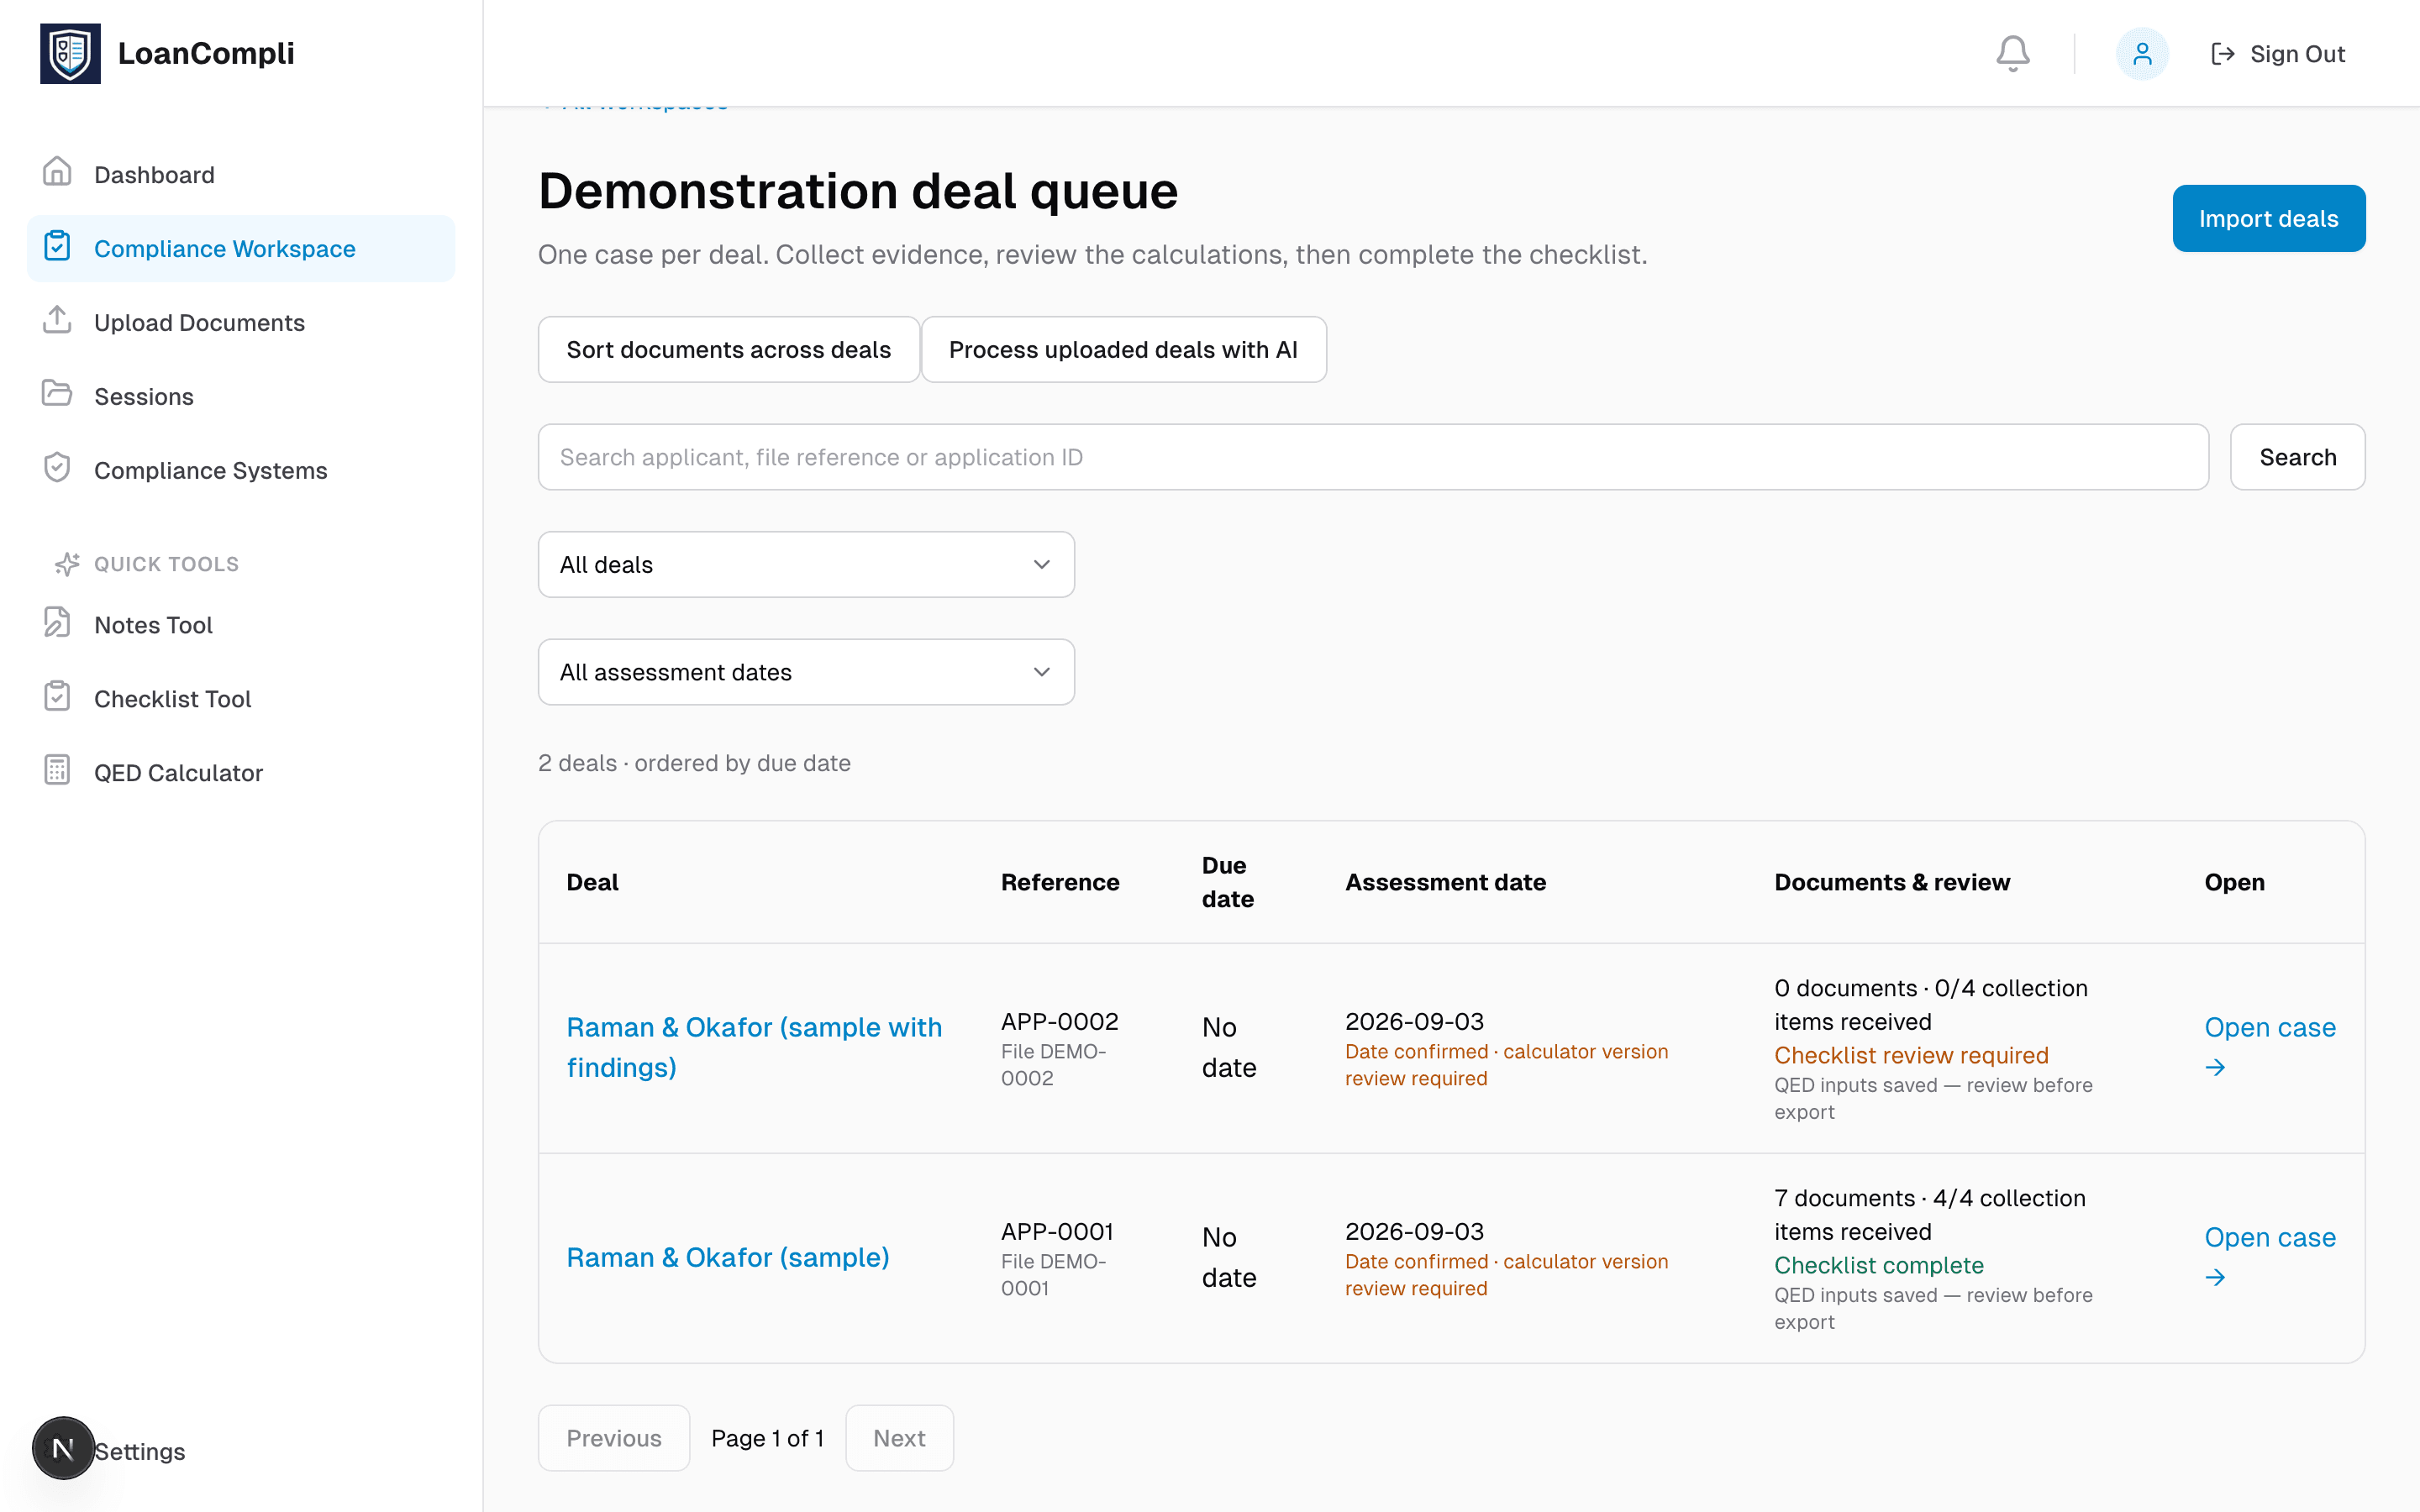Click the QUICK TOOLS section label
Viewport: 2420px width, 1512px height.
166,564
